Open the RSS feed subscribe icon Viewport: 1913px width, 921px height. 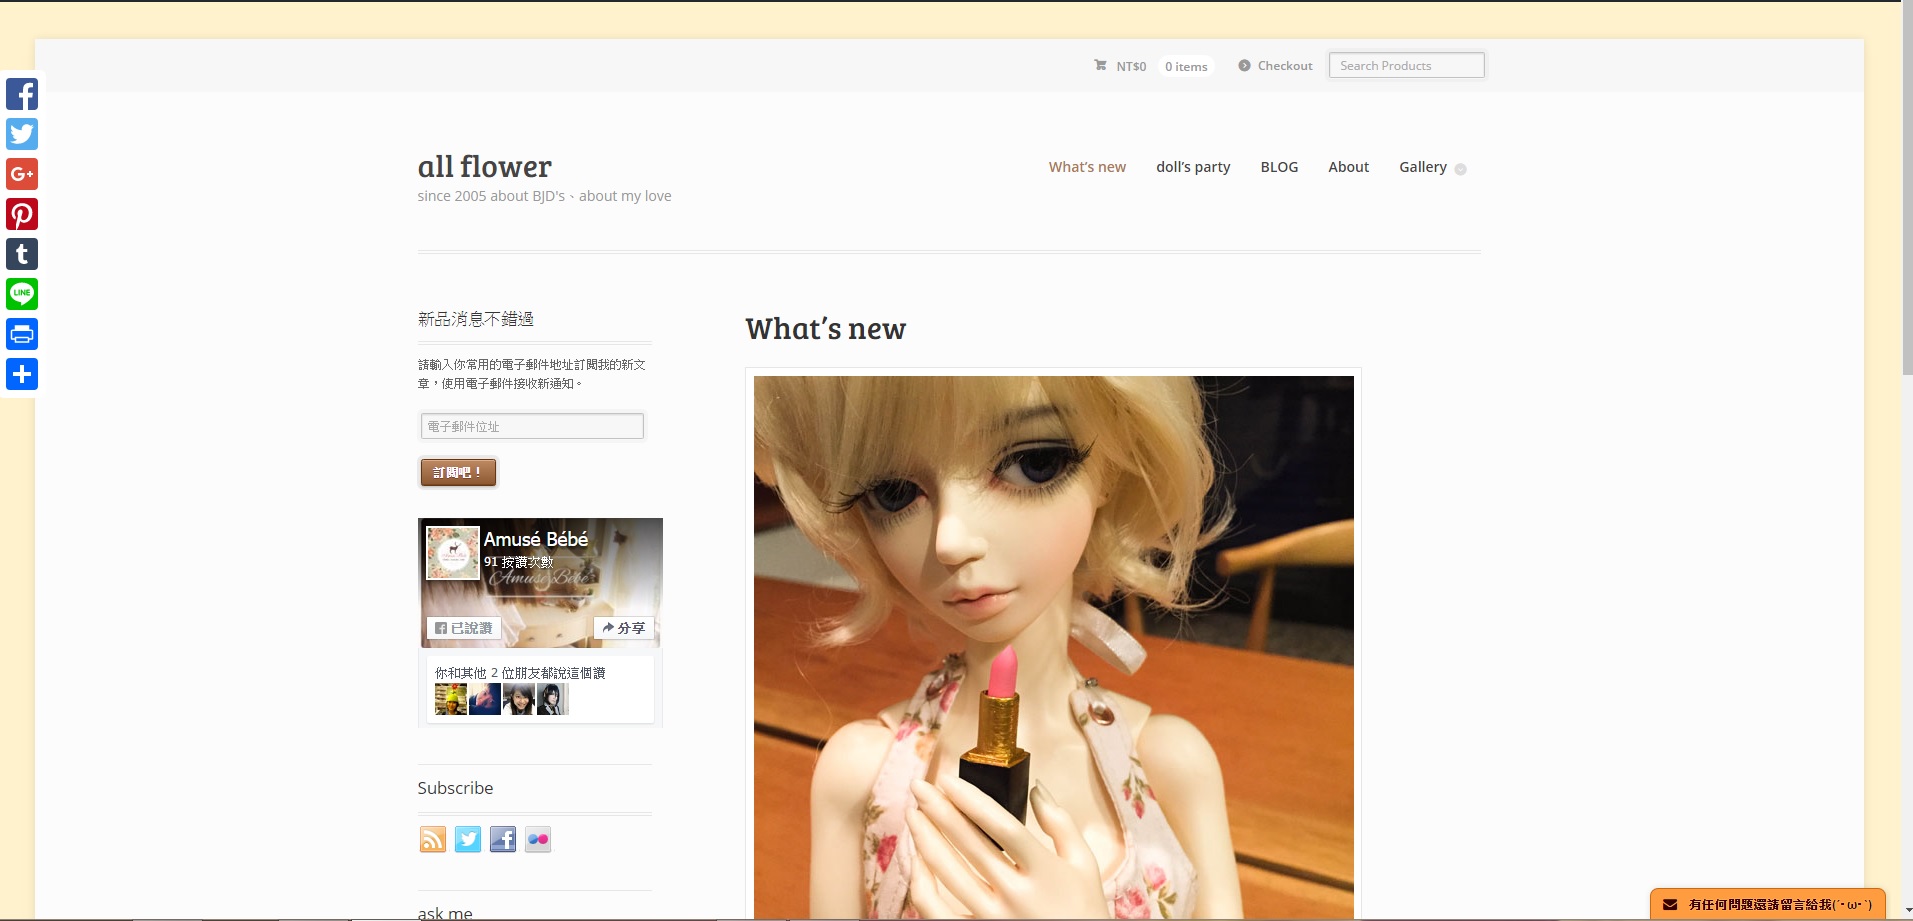[x=432, y=839]
